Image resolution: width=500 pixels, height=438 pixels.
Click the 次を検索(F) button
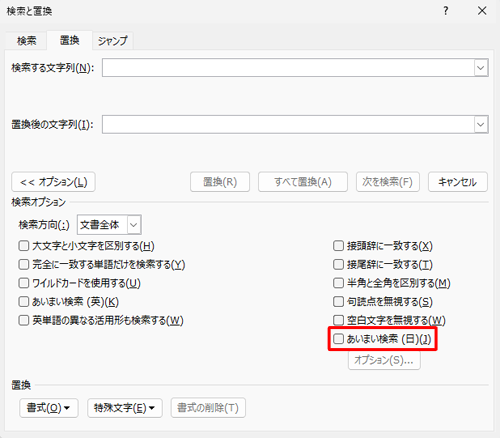coord(388,182)
